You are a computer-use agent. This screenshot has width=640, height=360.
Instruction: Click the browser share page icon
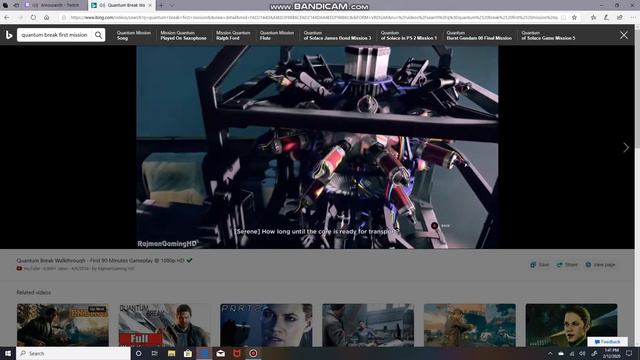click(620, 18)
